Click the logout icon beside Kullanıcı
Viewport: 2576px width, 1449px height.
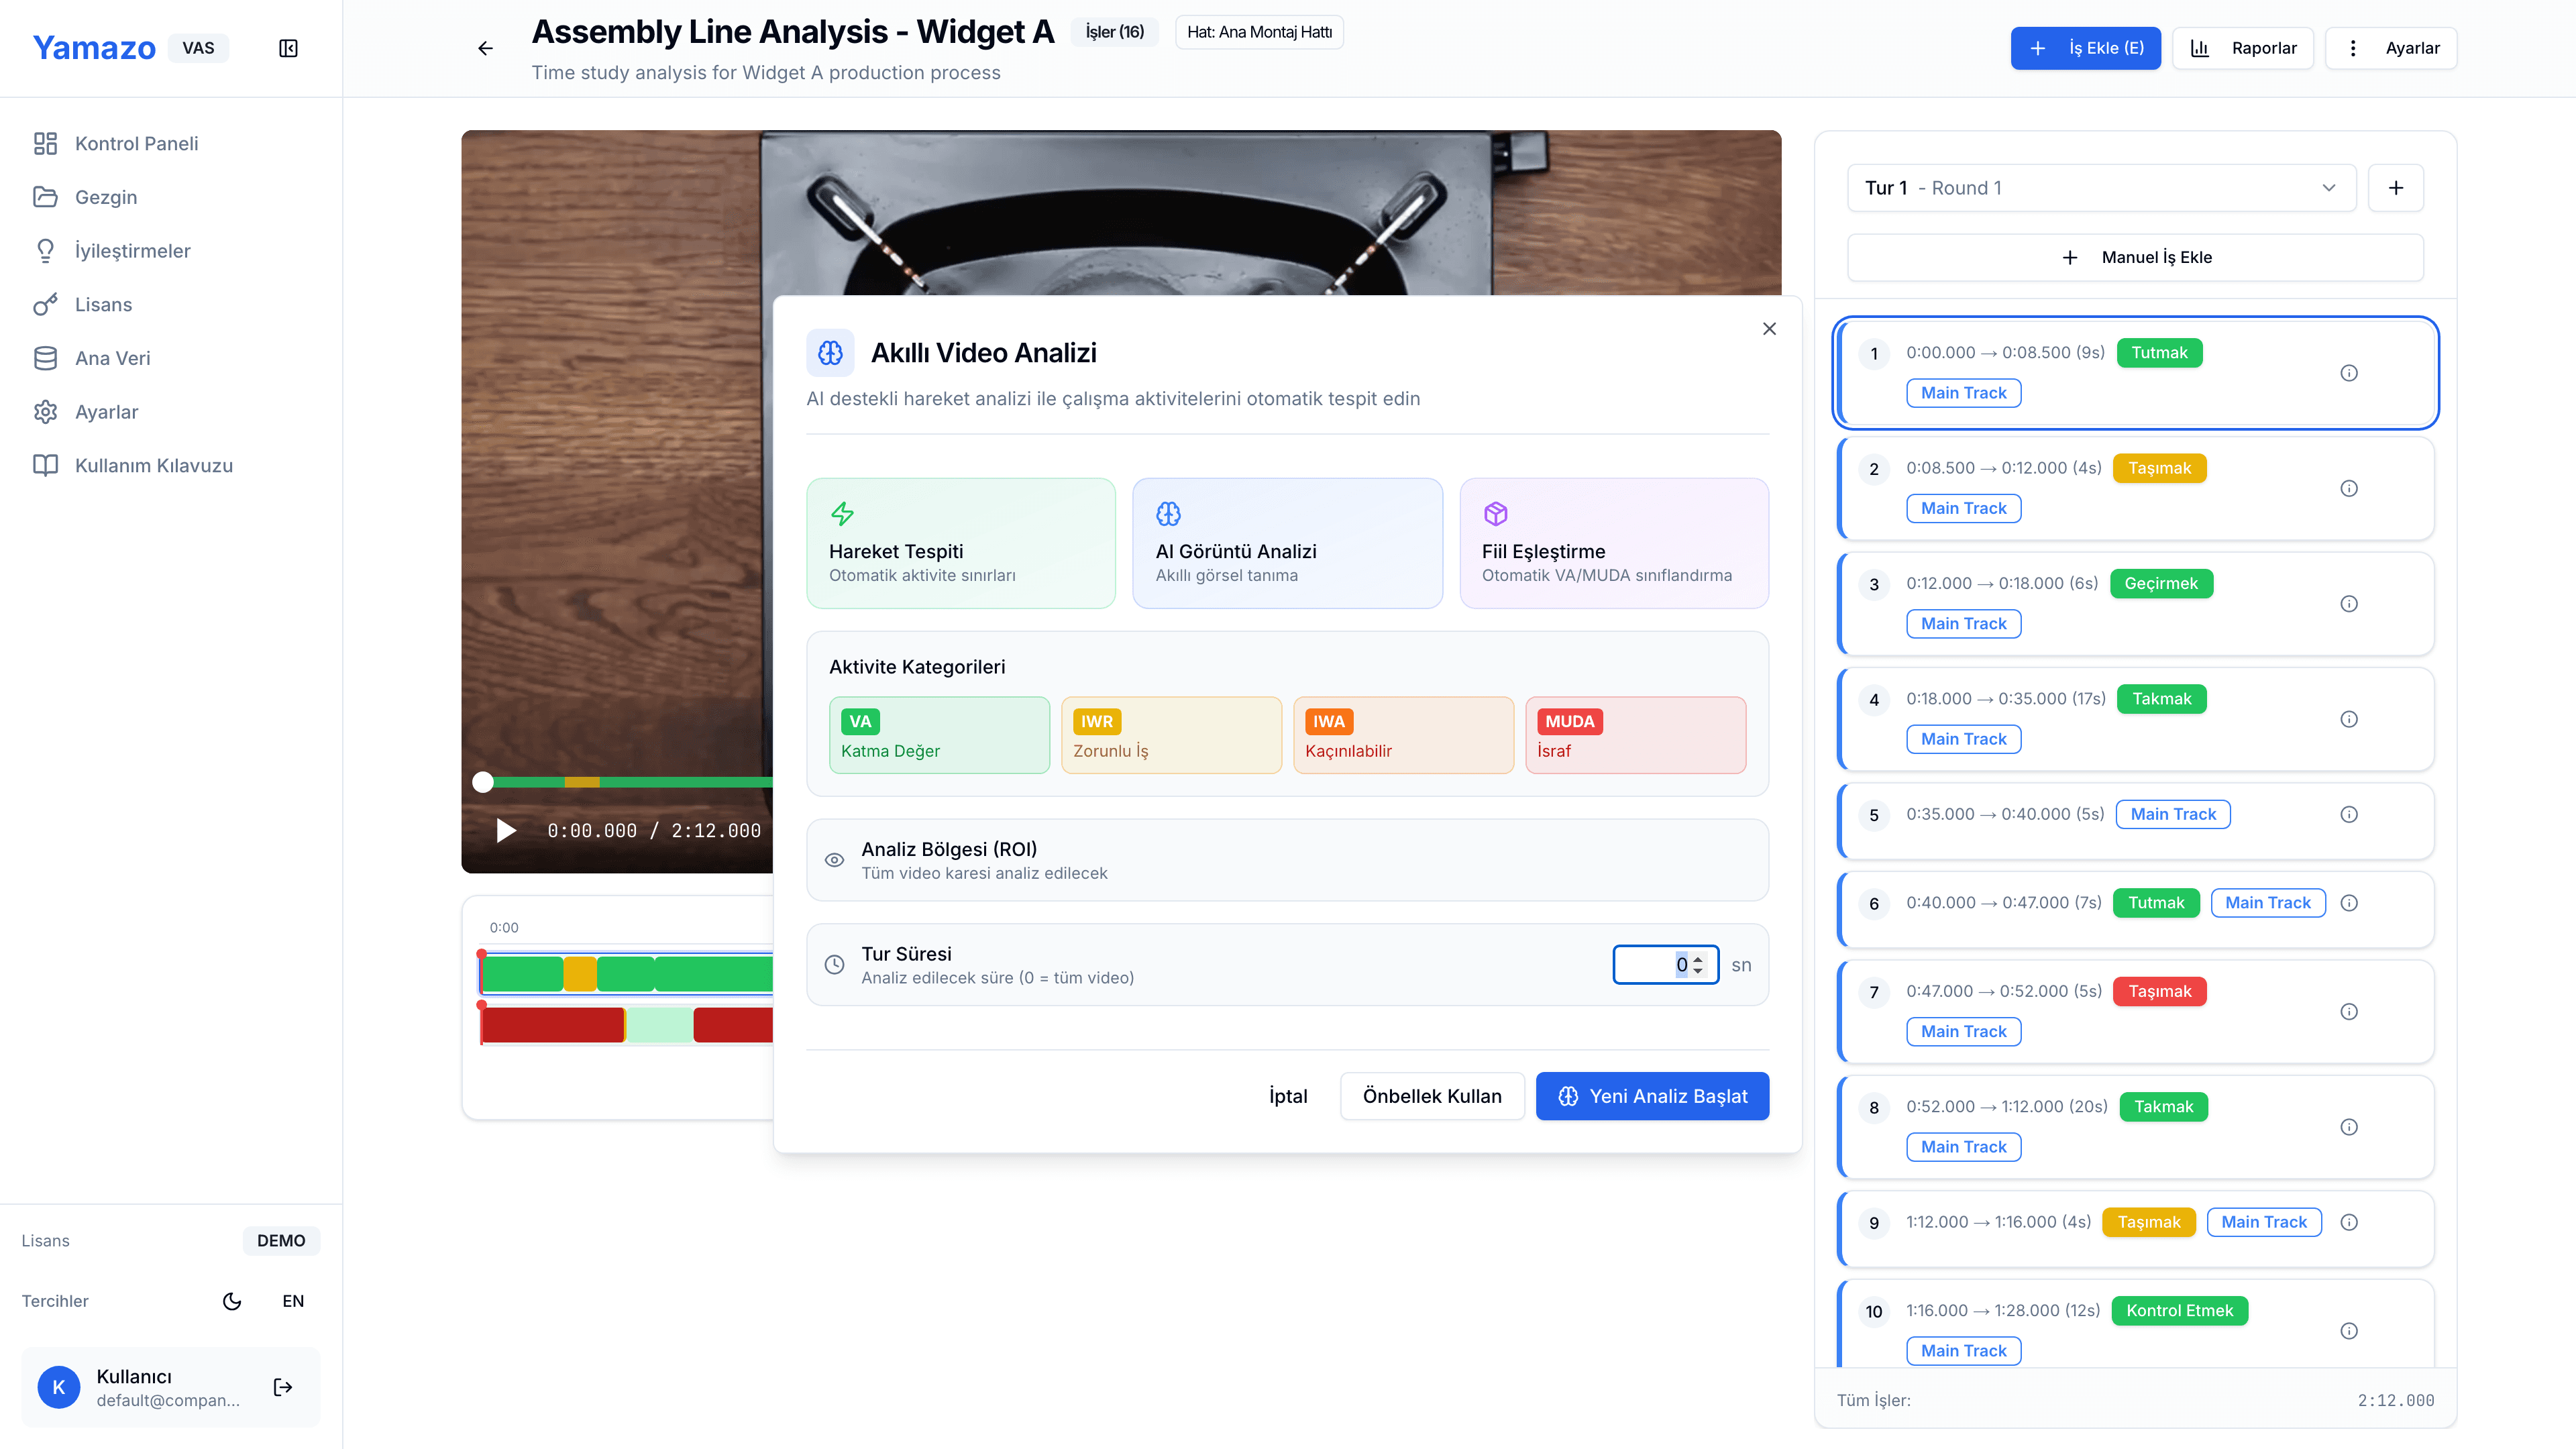pyautogui.click(x=283, y=1387)
